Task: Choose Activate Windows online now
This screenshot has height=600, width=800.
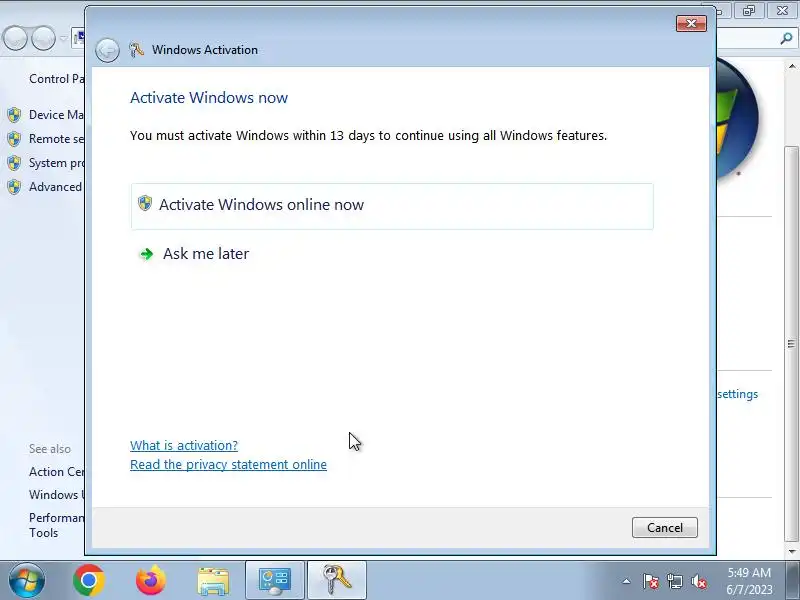Action: click(392, 206)
